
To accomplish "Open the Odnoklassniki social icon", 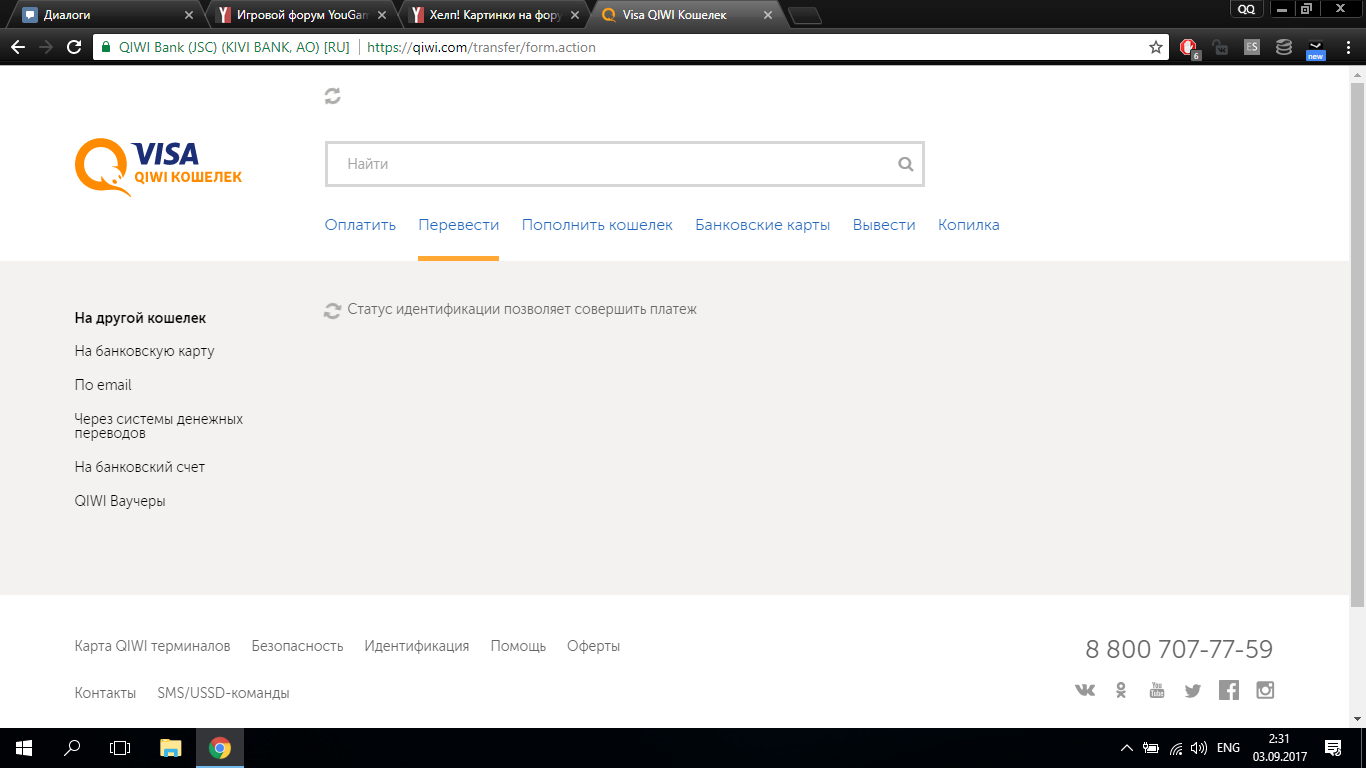I will tap(1121, 690).
